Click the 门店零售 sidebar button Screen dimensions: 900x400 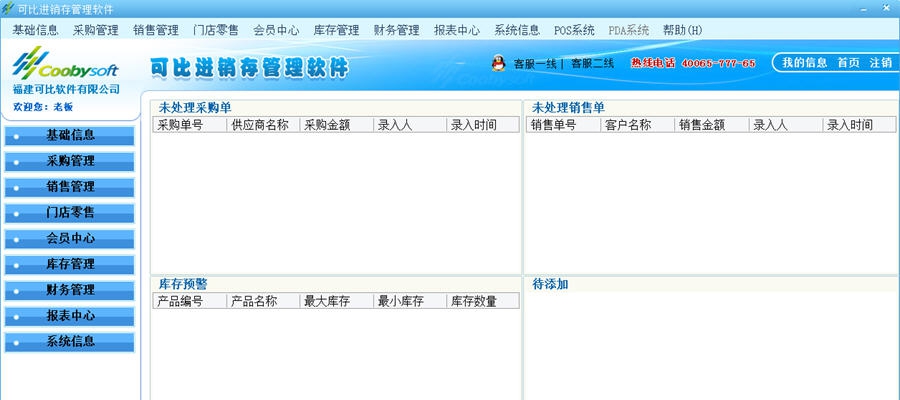[69, 213]
